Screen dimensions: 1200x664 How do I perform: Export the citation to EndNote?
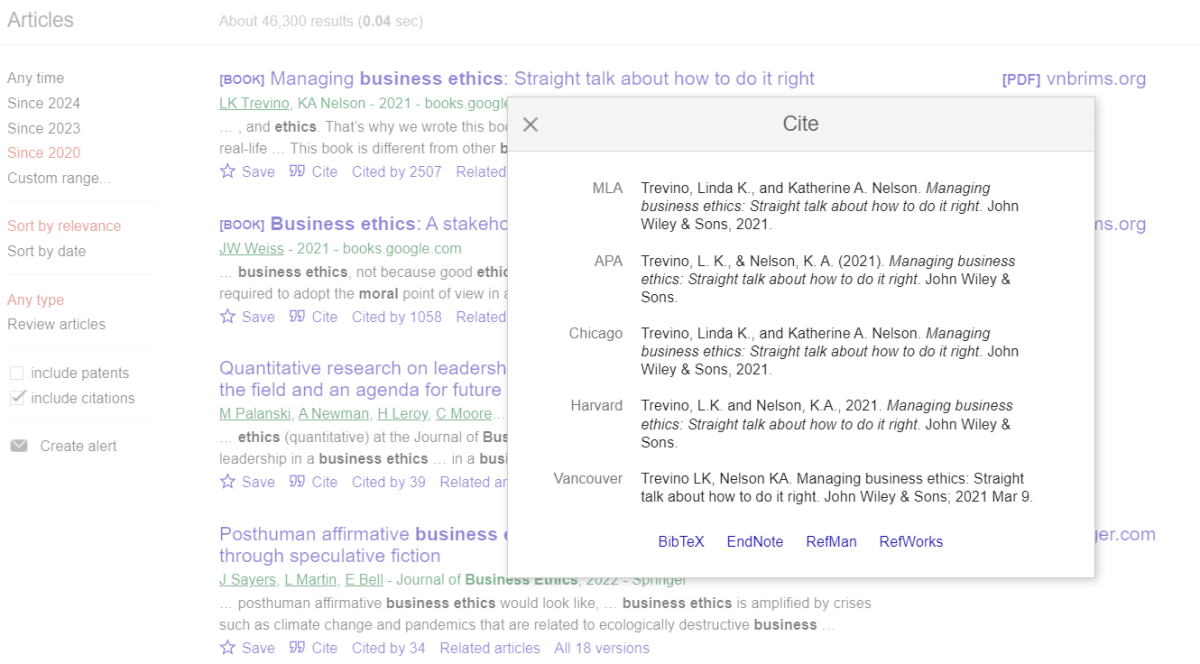coord(755,541)
